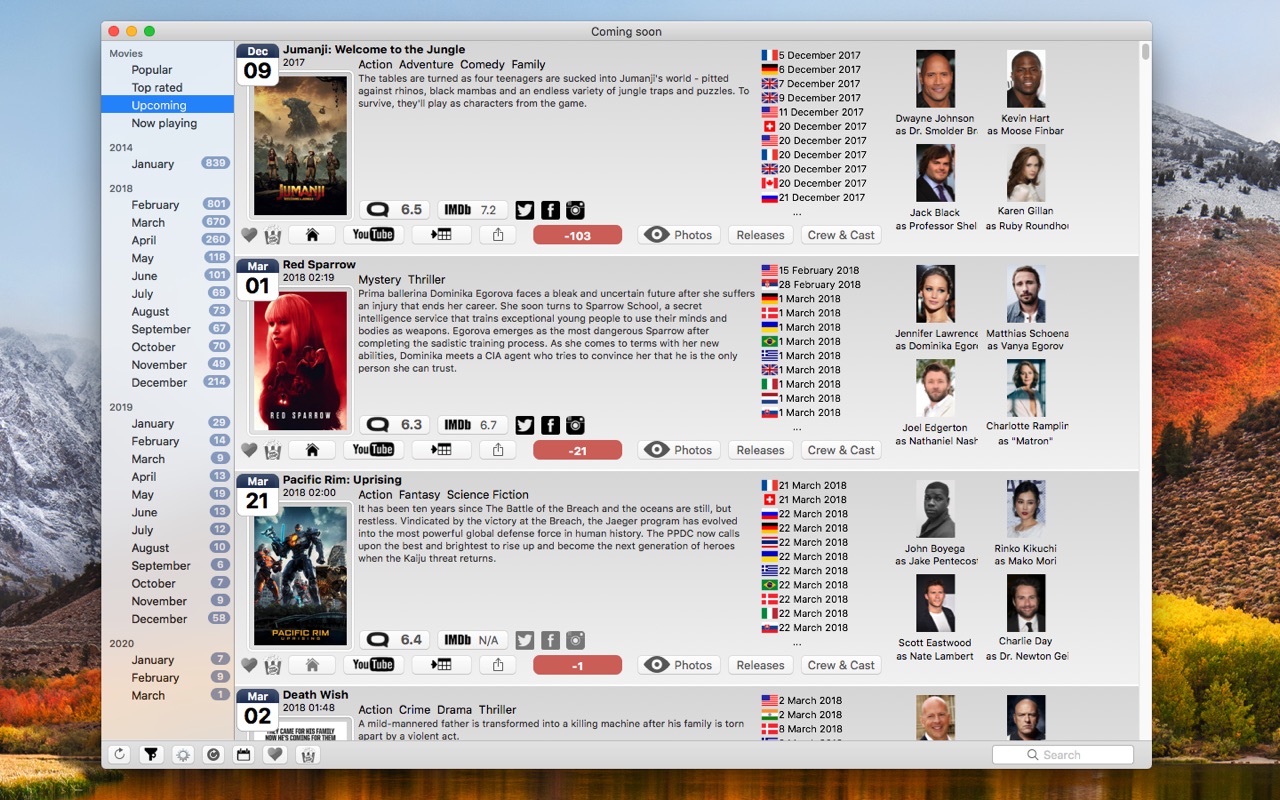Image resolution: width=1280 pixels, height=800 pixels.
Task: Mark Red Sparrow watched with popcorn toggle
Action: pos(272,450)
